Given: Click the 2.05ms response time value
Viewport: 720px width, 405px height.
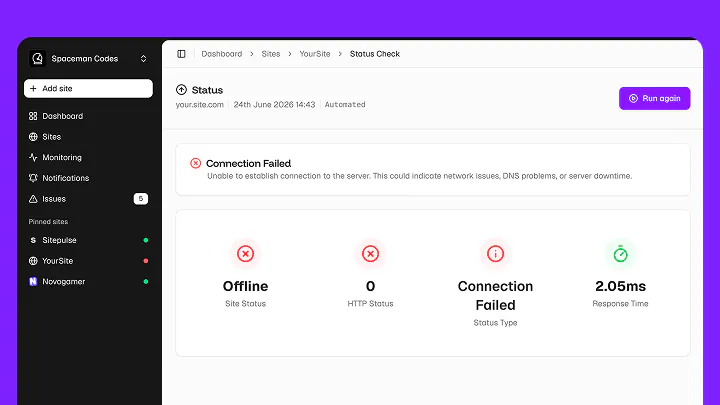Looking at the screenshot, I should (x=620, y=286).
